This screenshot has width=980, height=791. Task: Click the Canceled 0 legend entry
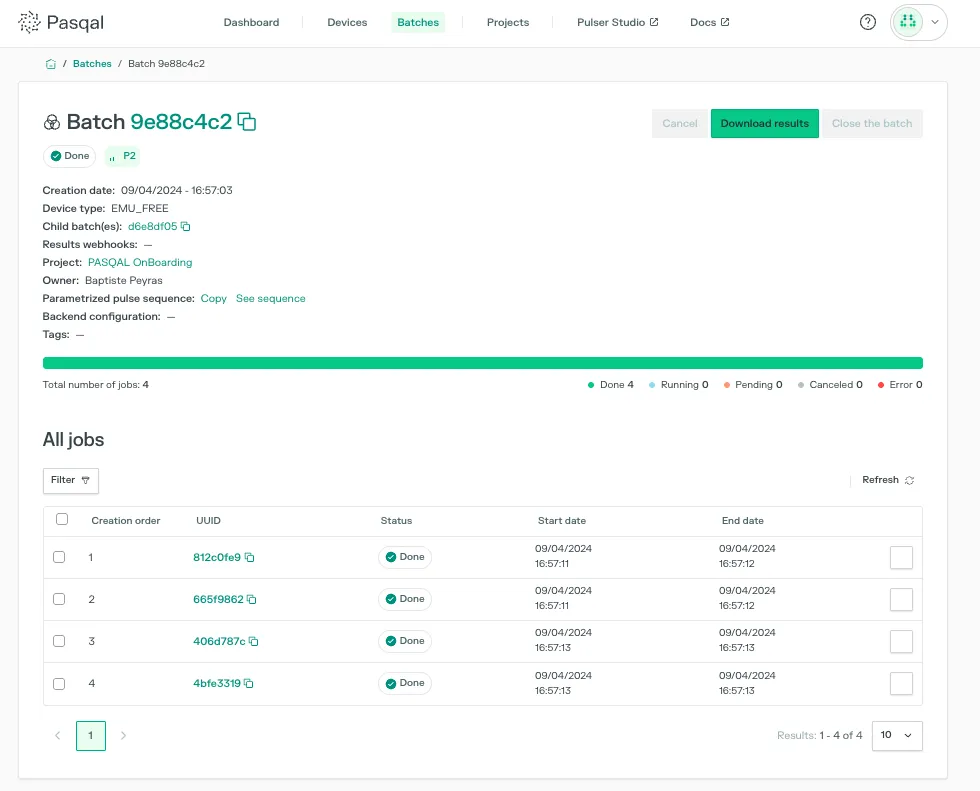click(x=830, y=385)
